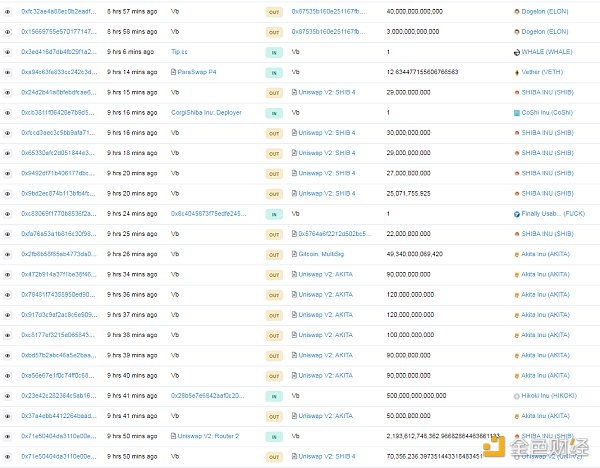600x468 pixels.
Task: Open transaction hash on the 9 hrs 36 mins row
Action: pyautogui.click(x=59, y=295)
